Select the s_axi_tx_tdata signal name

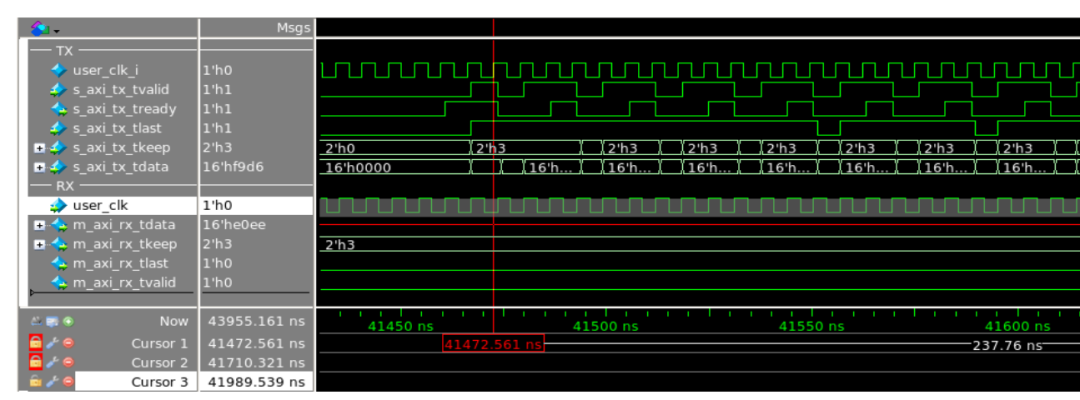click(120, 167)
